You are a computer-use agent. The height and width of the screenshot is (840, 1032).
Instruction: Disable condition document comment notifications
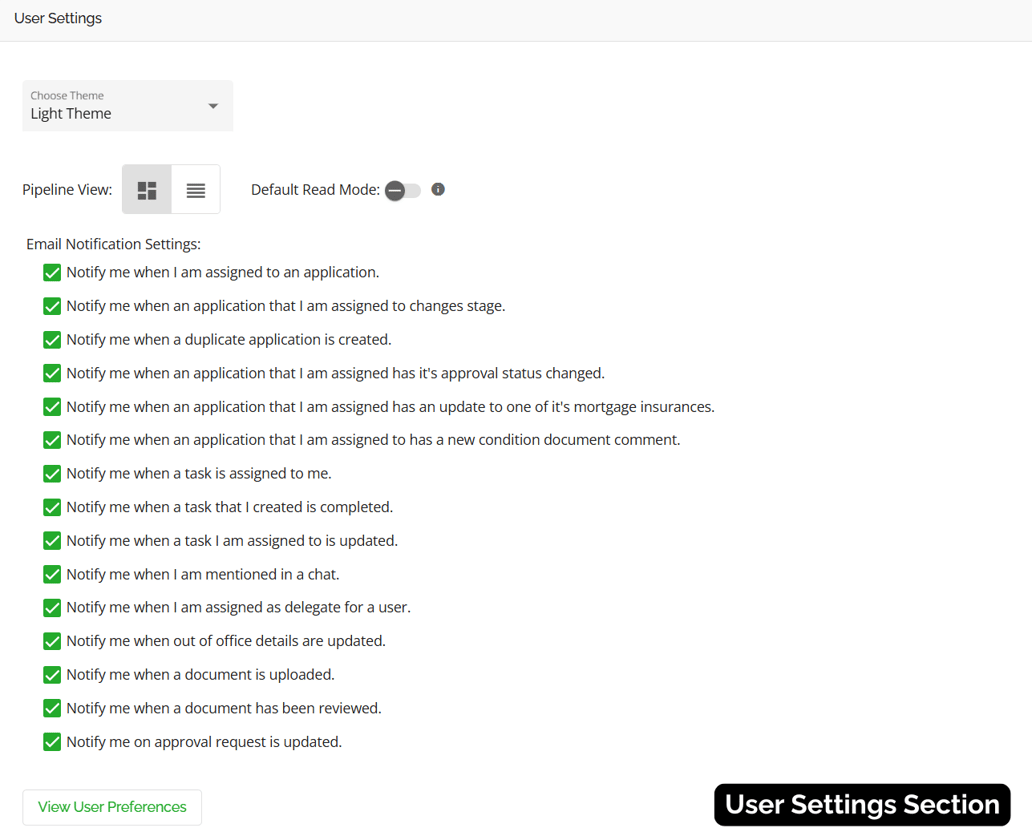click(51, 439)
